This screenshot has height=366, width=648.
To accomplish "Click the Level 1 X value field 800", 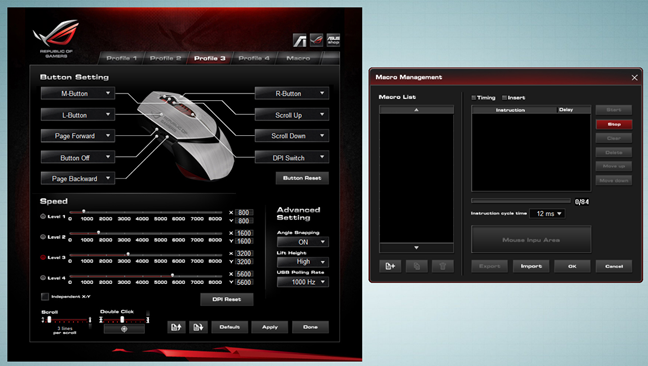I will 243,212.
